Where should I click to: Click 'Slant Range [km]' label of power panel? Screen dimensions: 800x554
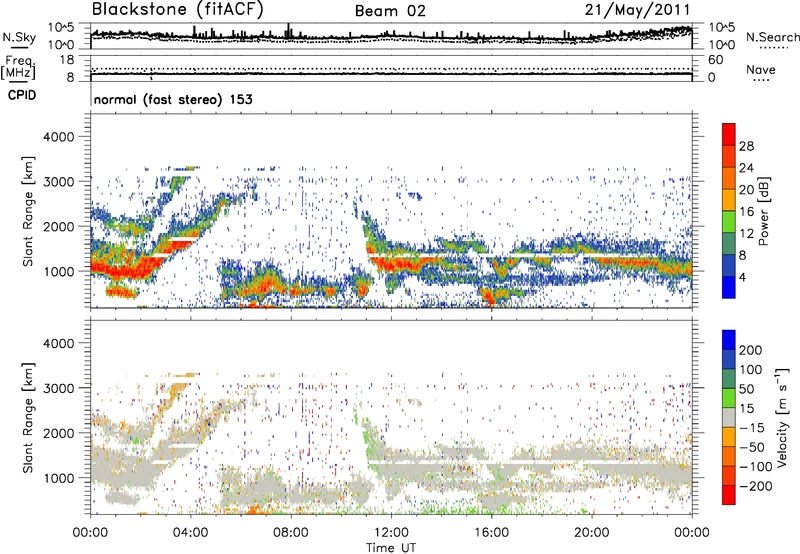point(28,211)
